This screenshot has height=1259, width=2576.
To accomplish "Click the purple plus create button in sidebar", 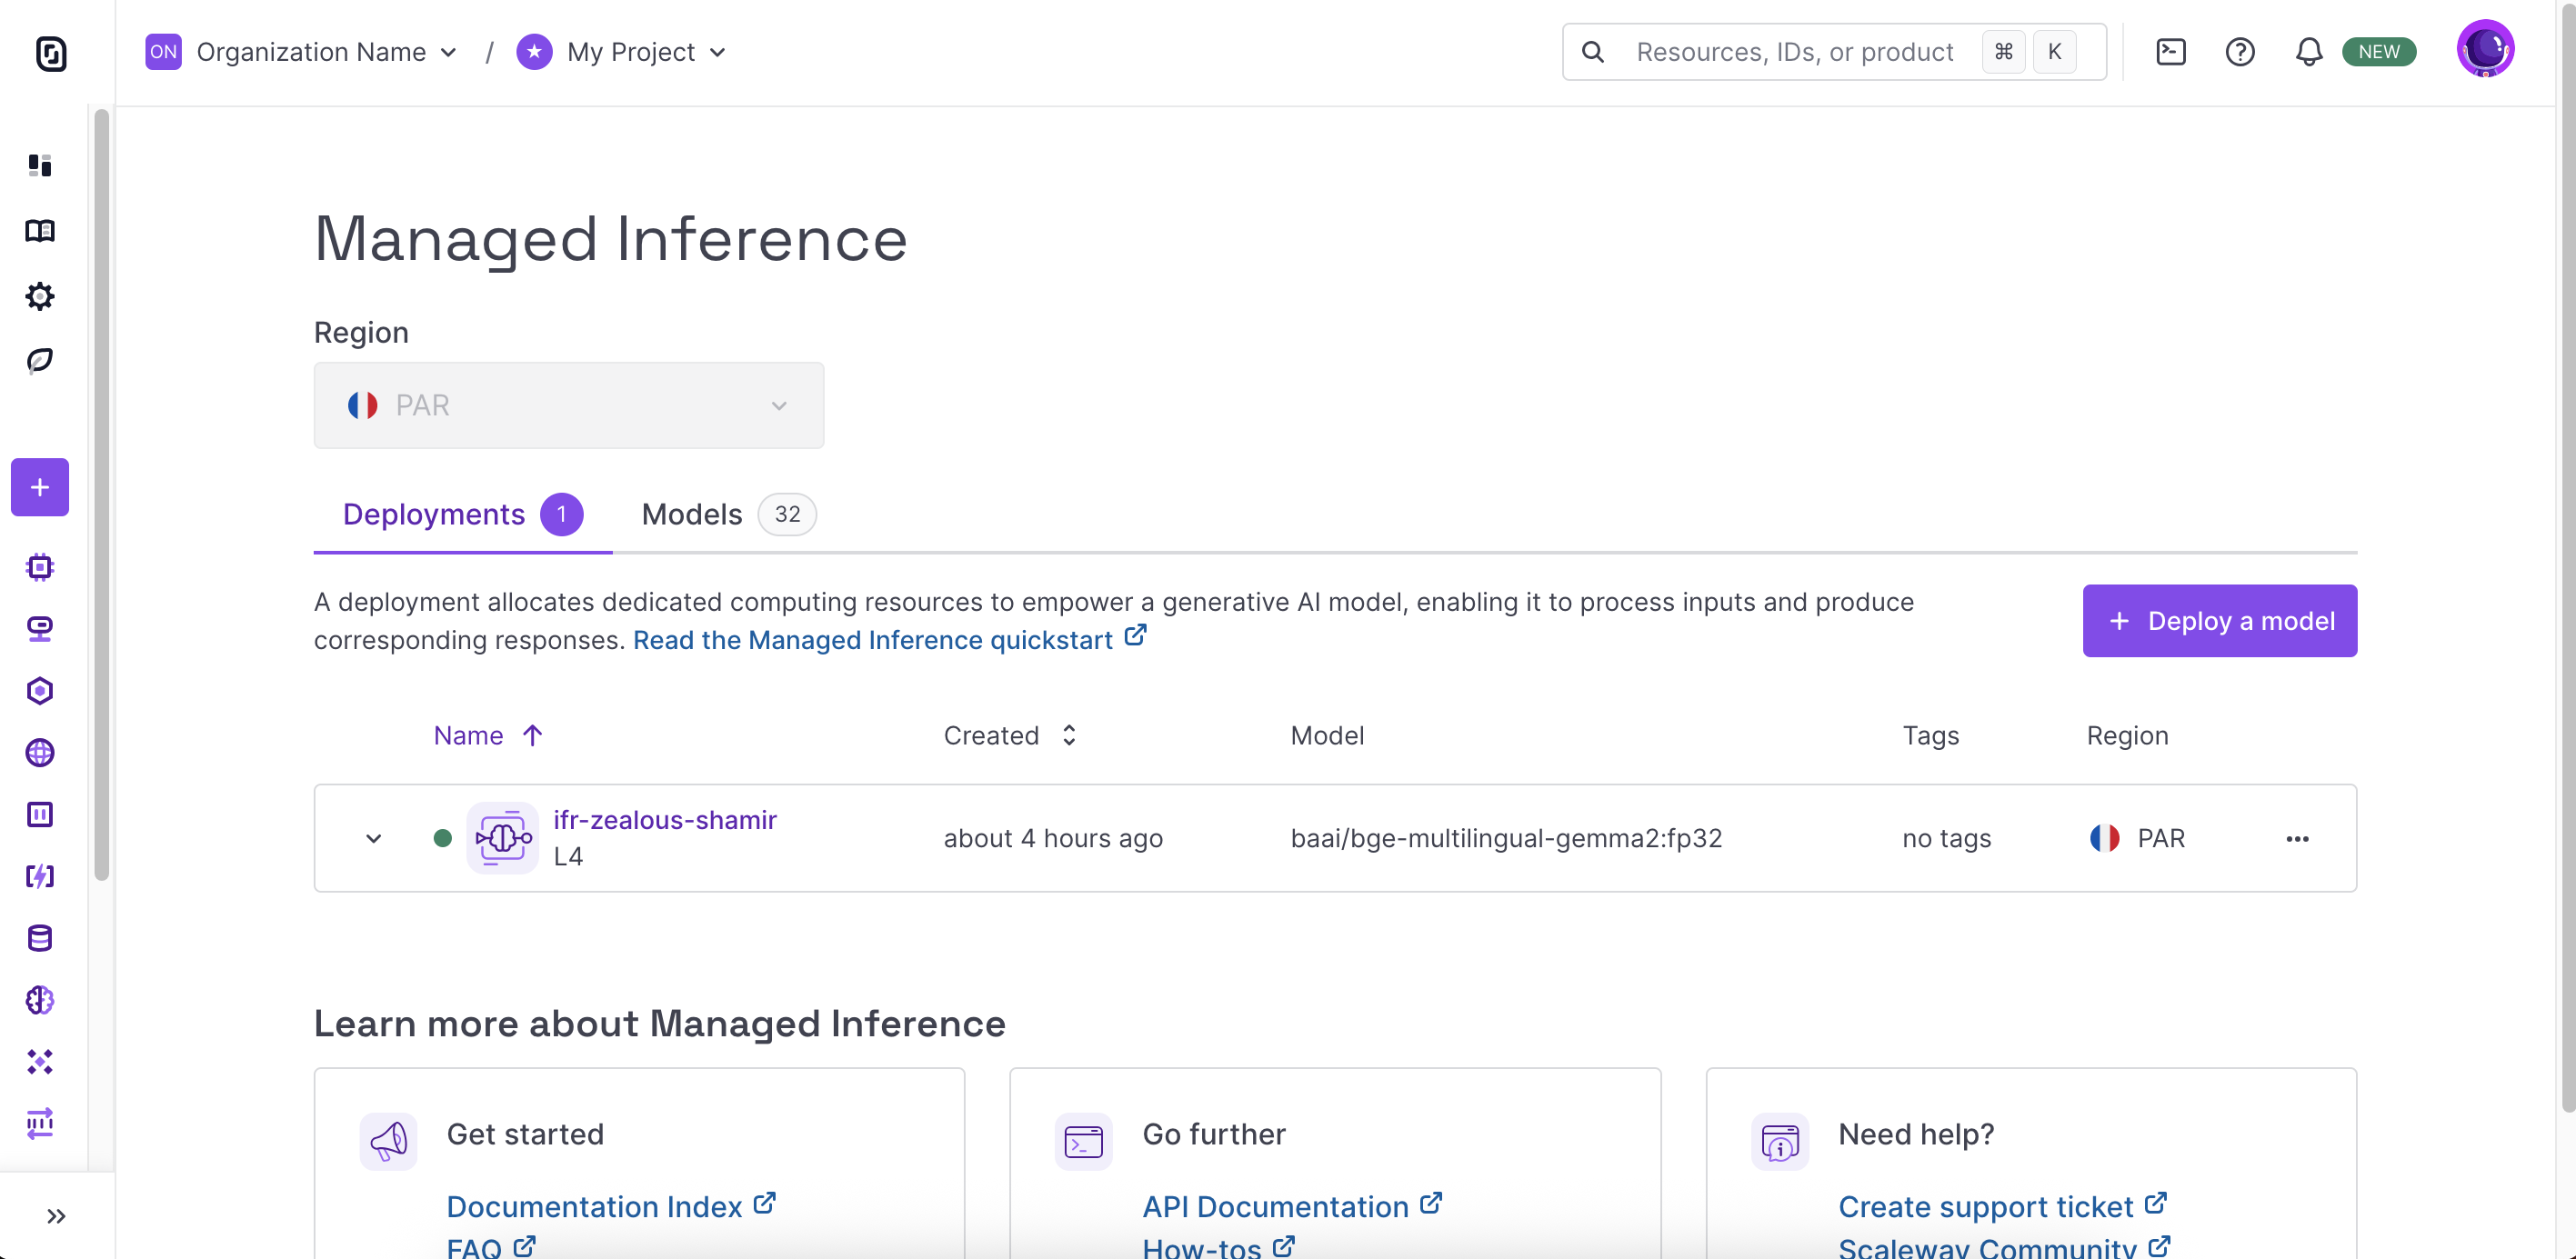I will (40, 487).
